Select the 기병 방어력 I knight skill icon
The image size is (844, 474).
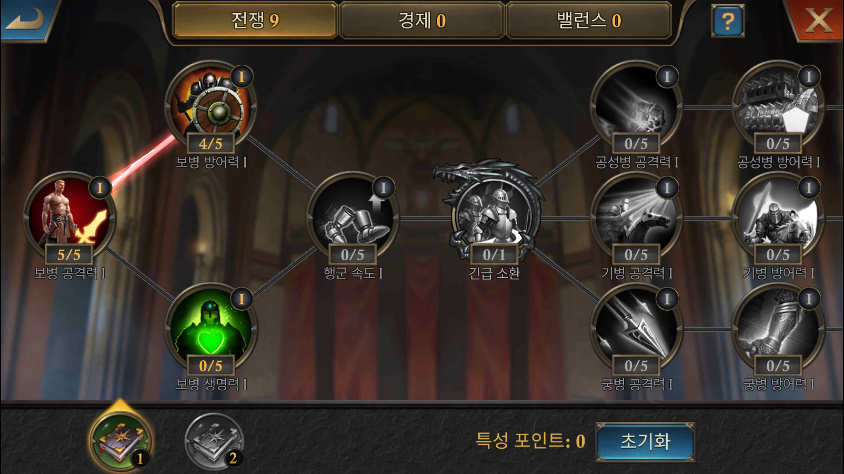(778, 217)
